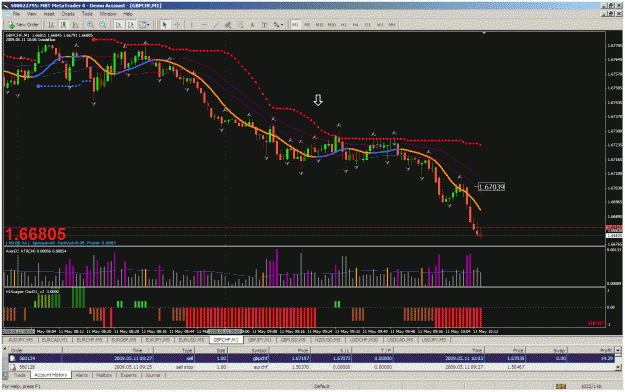
Task: Select the text label tool
Action: pyautogui.click(x=264, y=25)
